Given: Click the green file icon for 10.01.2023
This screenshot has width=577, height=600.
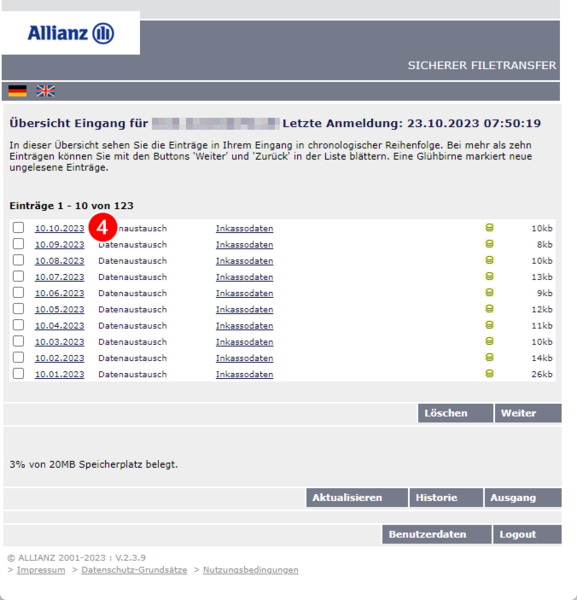Looking at the screenshot, I should click(x=489, y=373).
